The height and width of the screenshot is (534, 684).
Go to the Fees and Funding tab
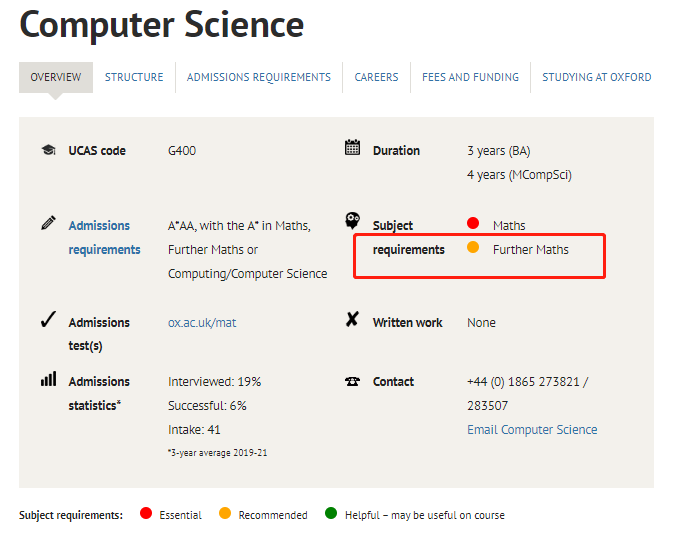click(470, 77)
